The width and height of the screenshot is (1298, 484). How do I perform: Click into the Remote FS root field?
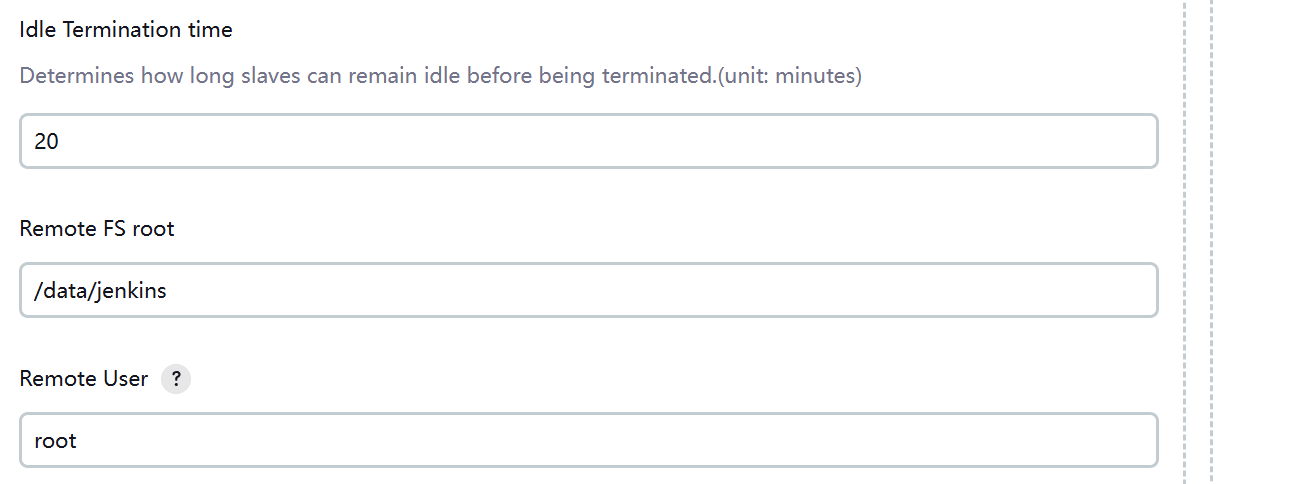click(588, 290)
